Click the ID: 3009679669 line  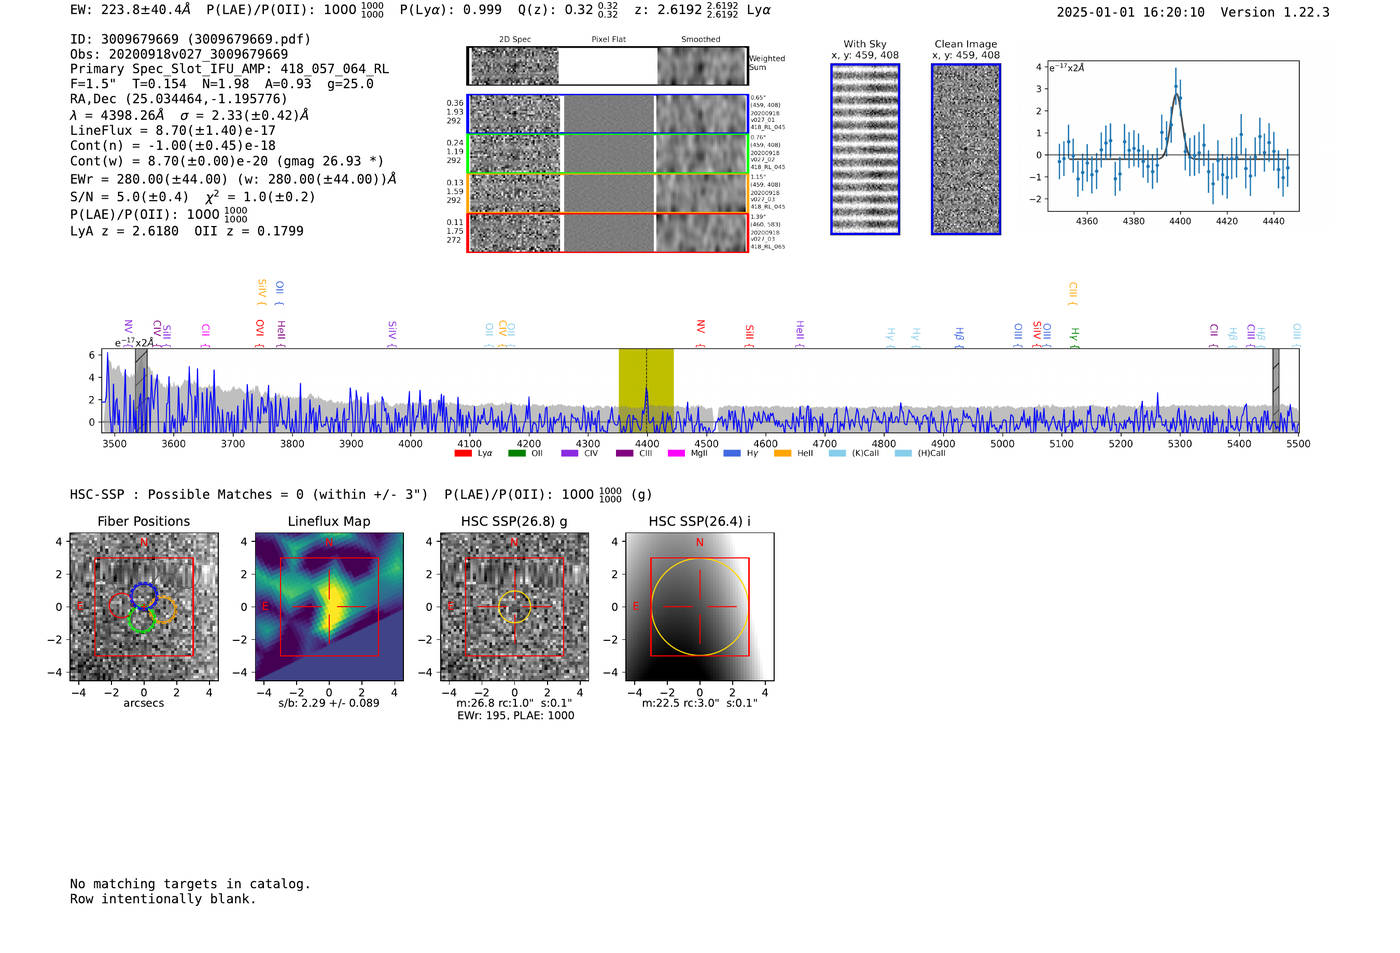tap(190, 39)
